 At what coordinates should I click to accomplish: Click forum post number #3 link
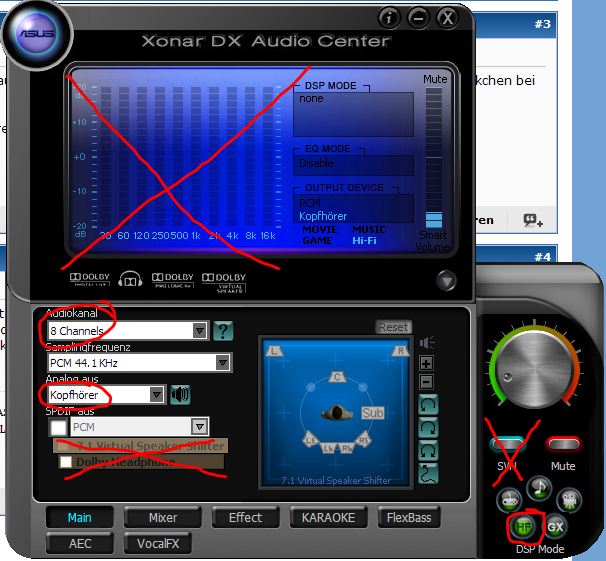(542, 24)
